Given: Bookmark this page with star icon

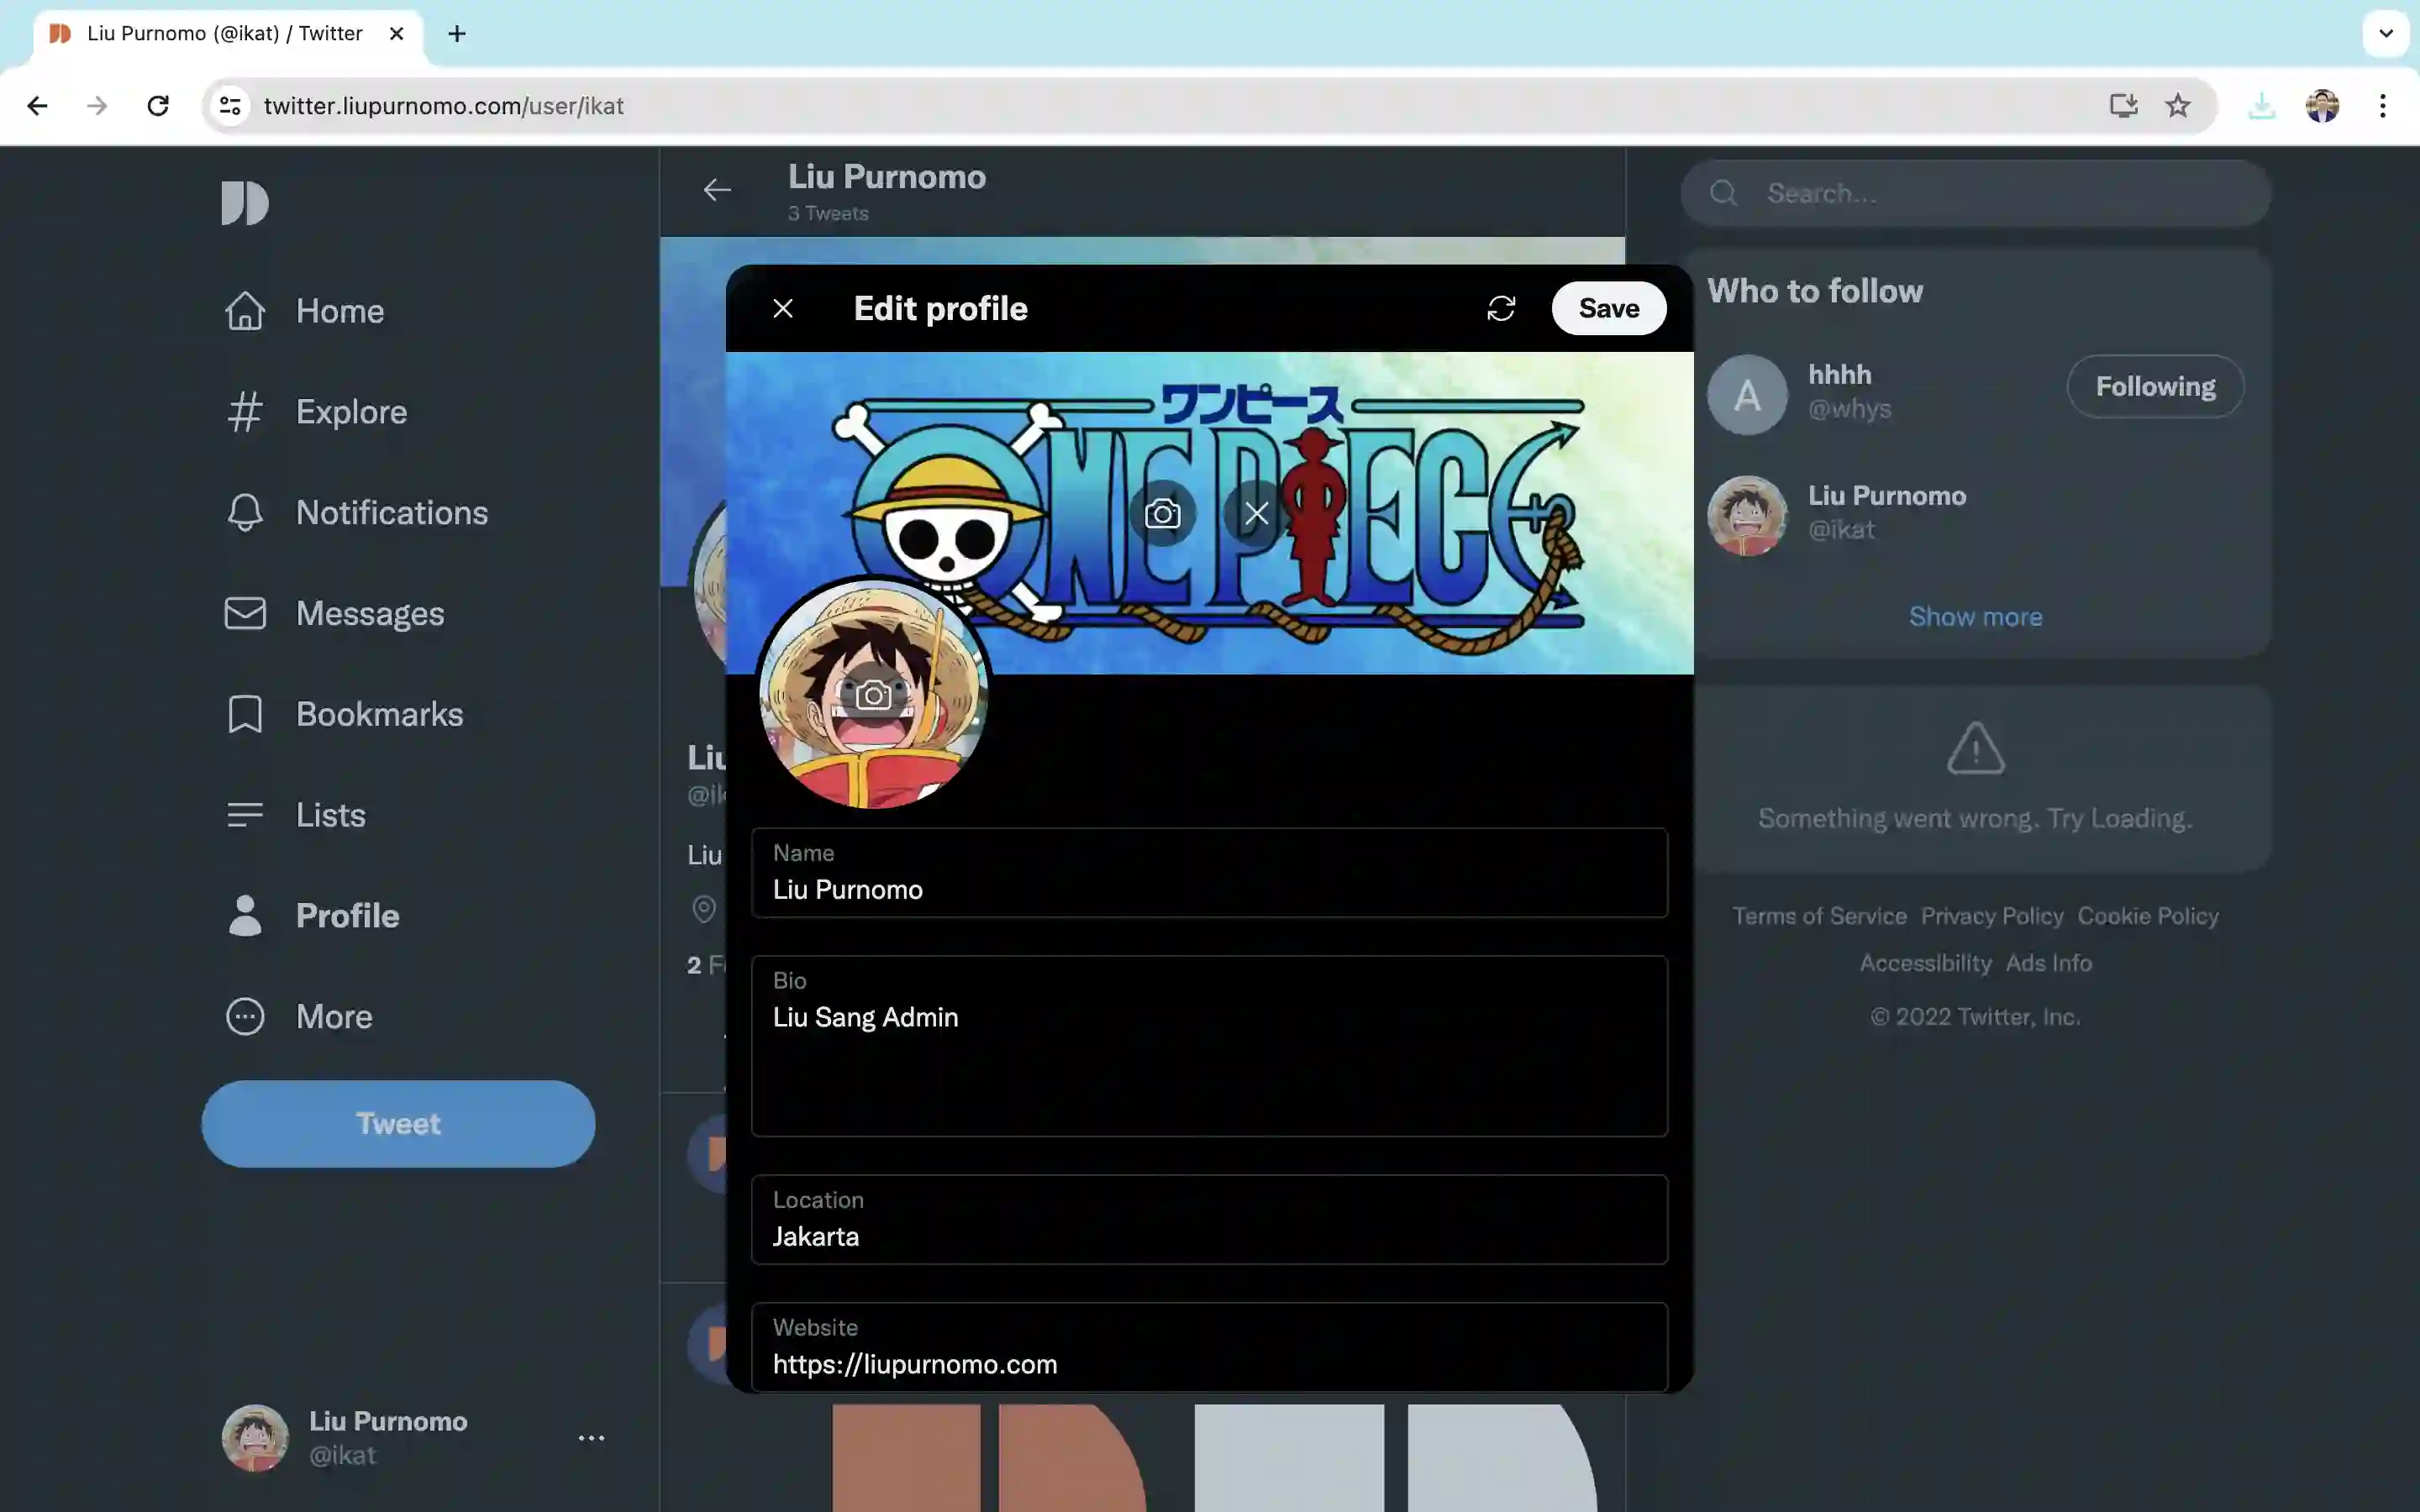Looking at the screenshot, I should tap(2177, 106).
